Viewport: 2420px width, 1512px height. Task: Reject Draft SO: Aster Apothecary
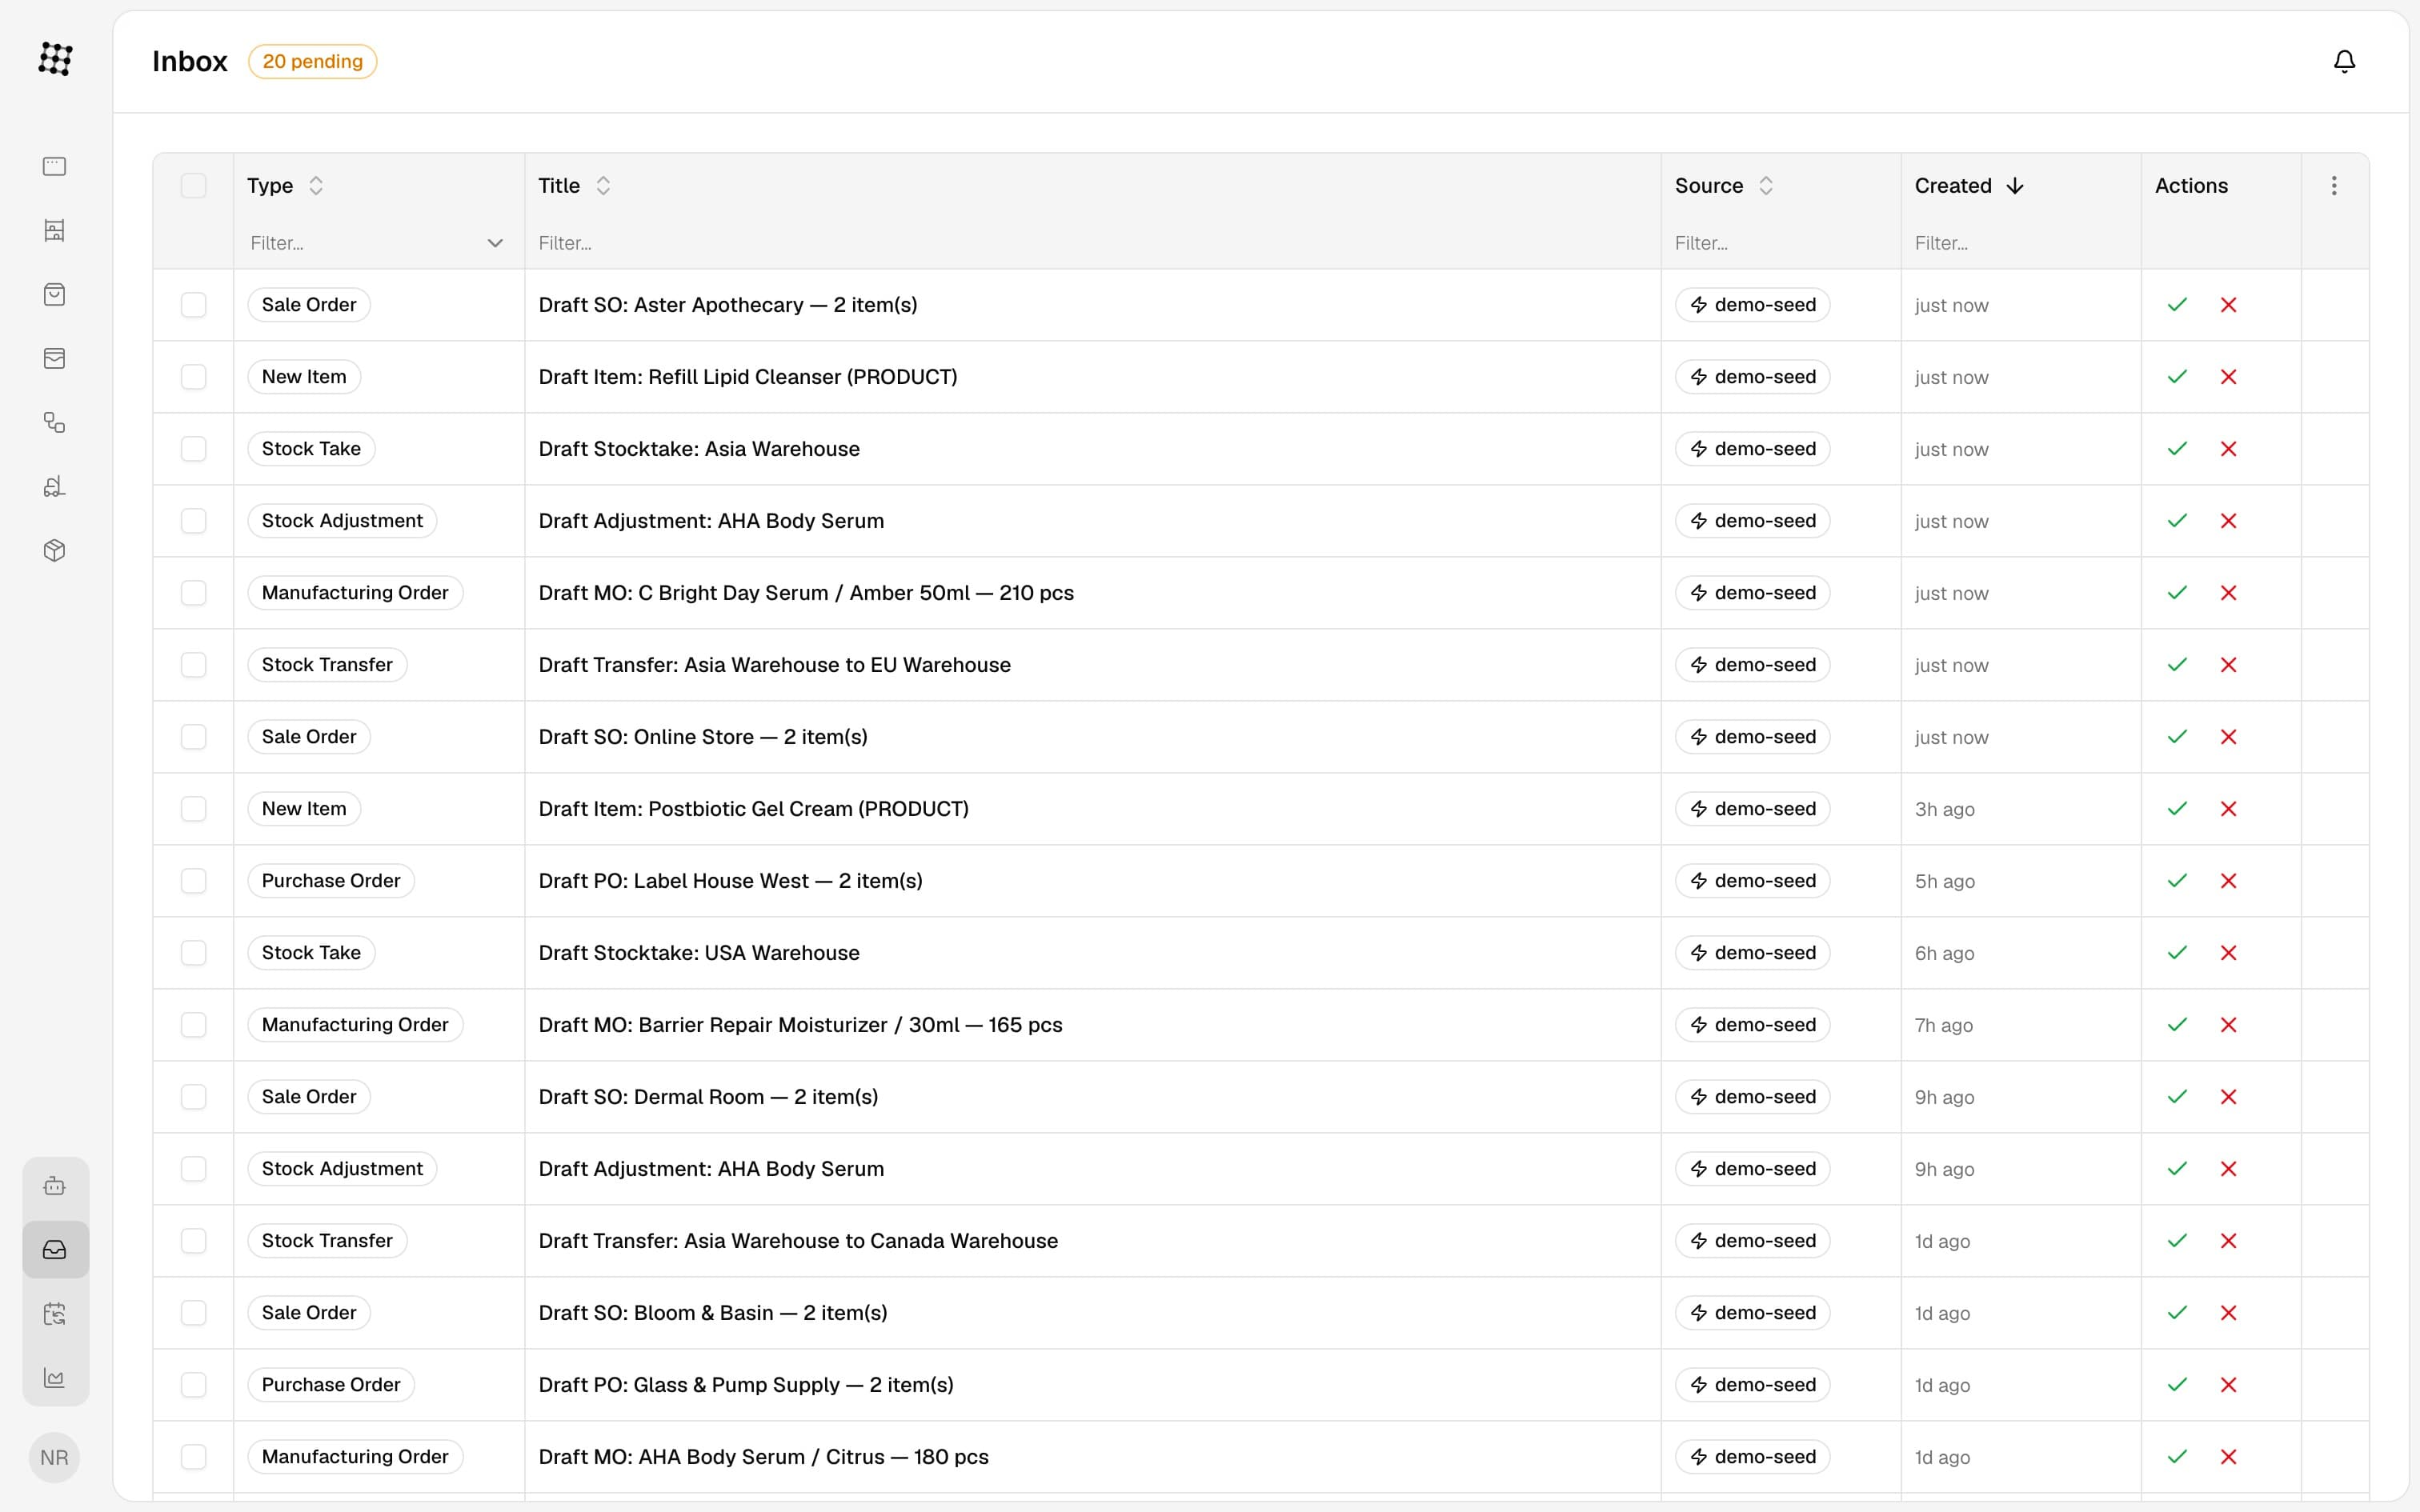2228,305
